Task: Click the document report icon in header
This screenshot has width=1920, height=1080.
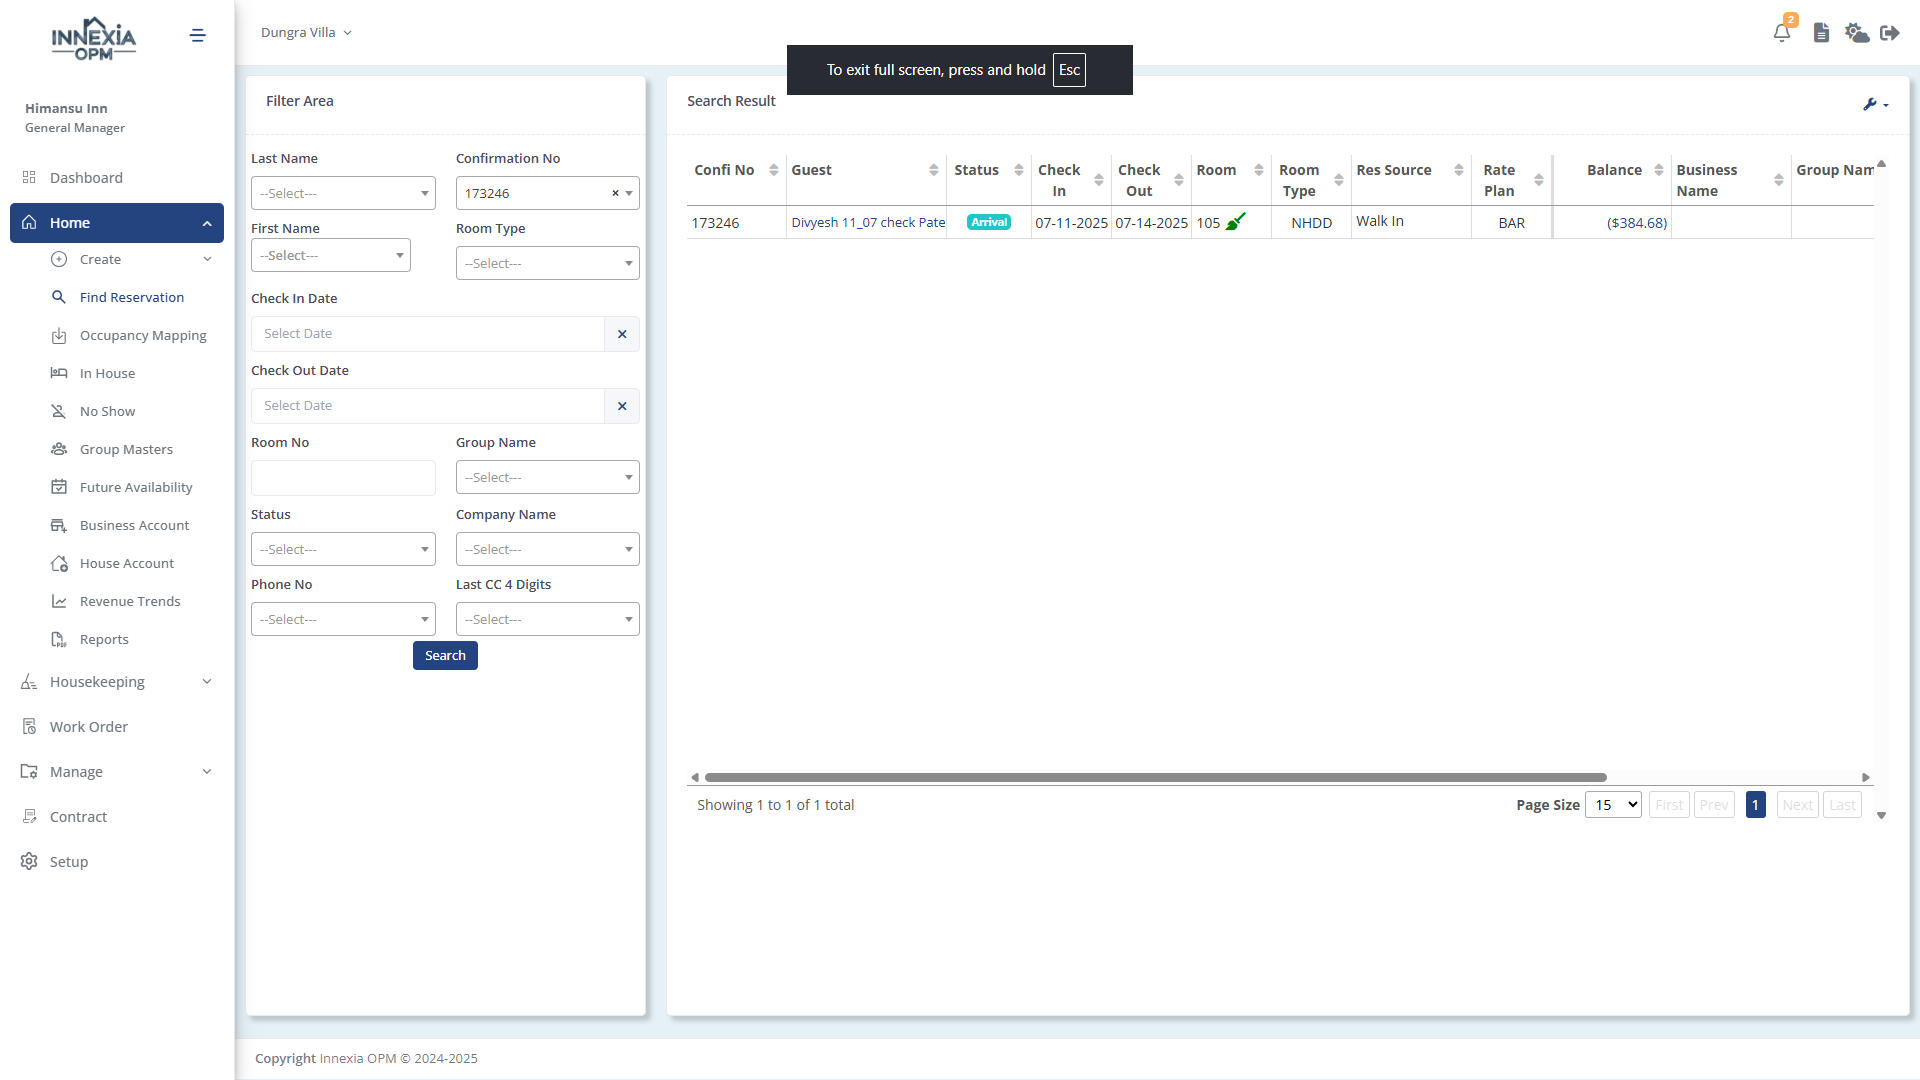Action: tap(1821, 33)
